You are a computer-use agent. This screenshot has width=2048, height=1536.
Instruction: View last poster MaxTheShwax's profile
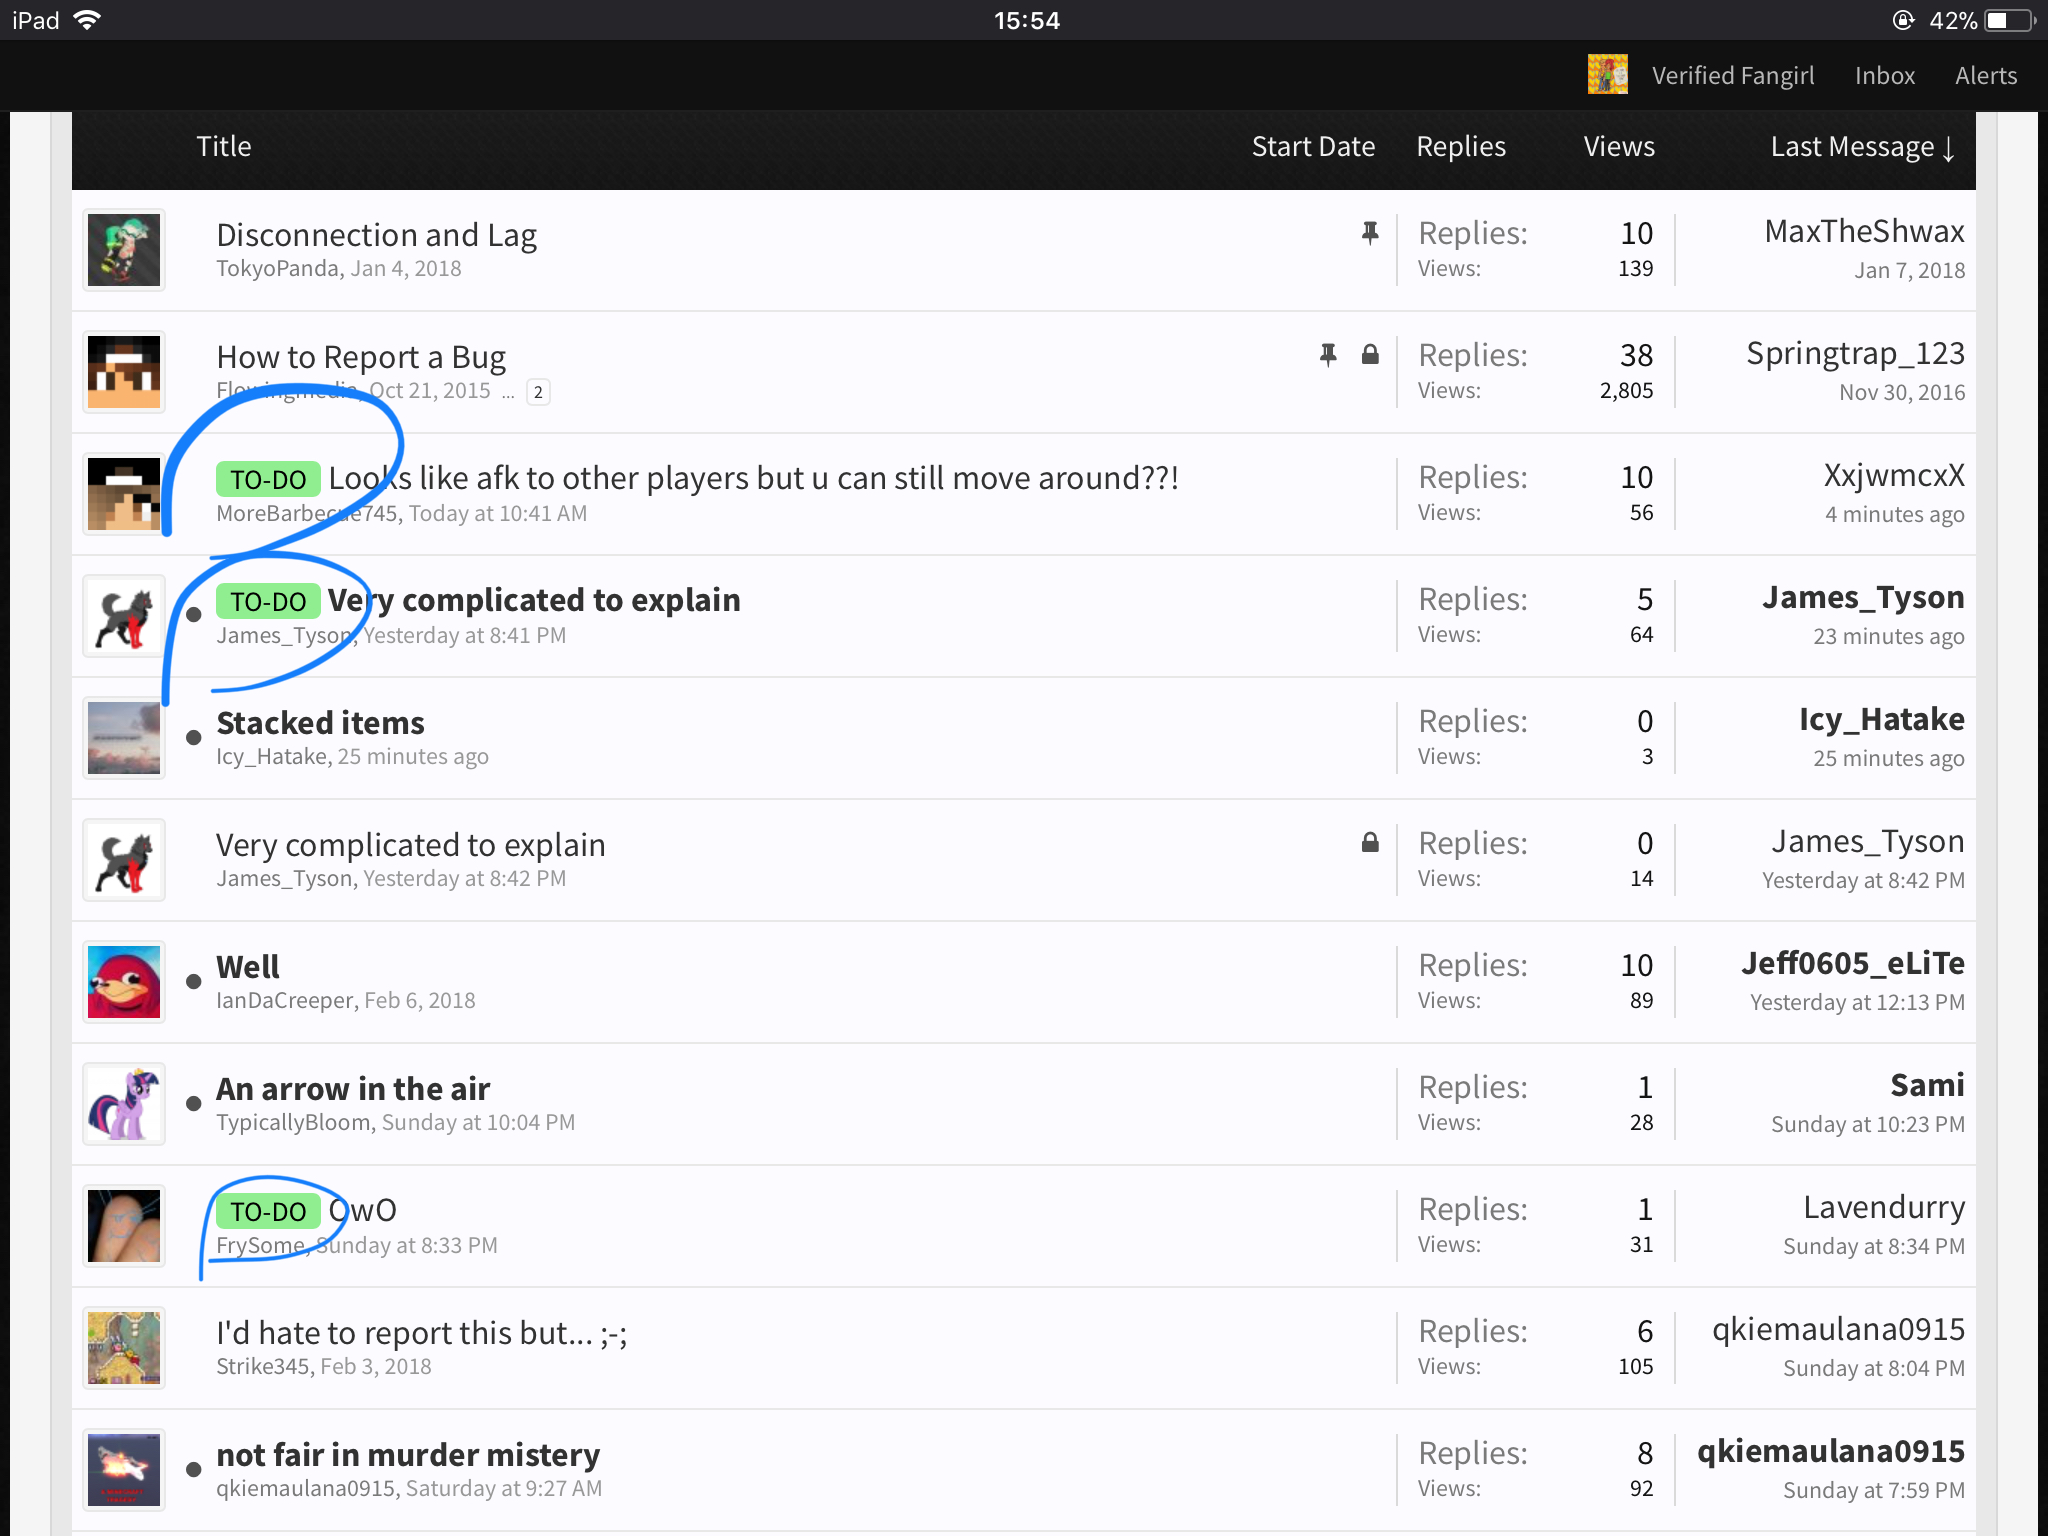(x=1864, y=231)
